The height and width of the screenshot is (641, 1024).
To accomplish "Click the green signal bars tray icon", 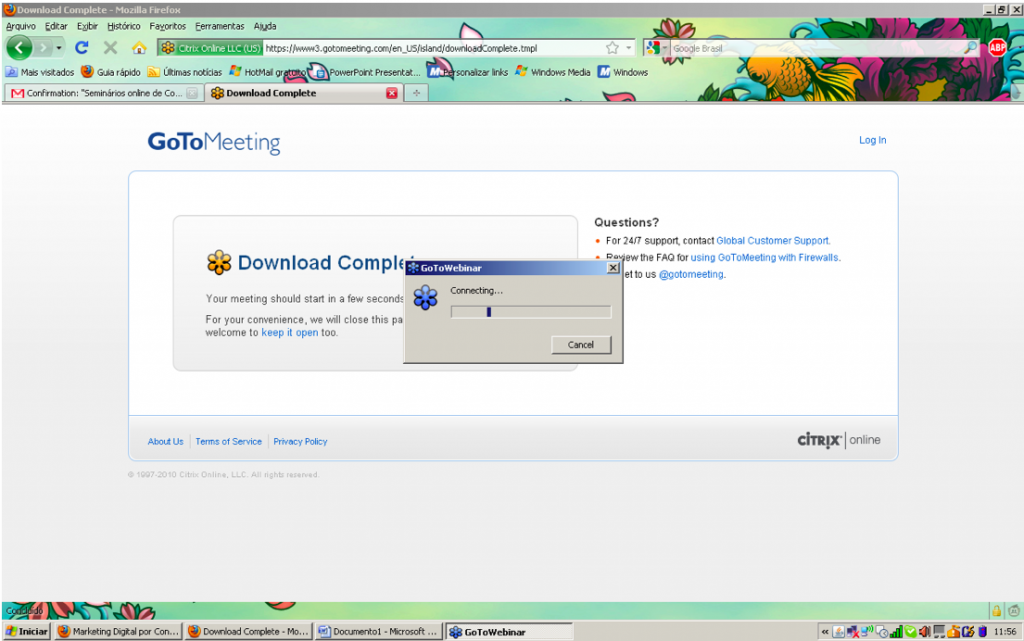I will (897, 631).
